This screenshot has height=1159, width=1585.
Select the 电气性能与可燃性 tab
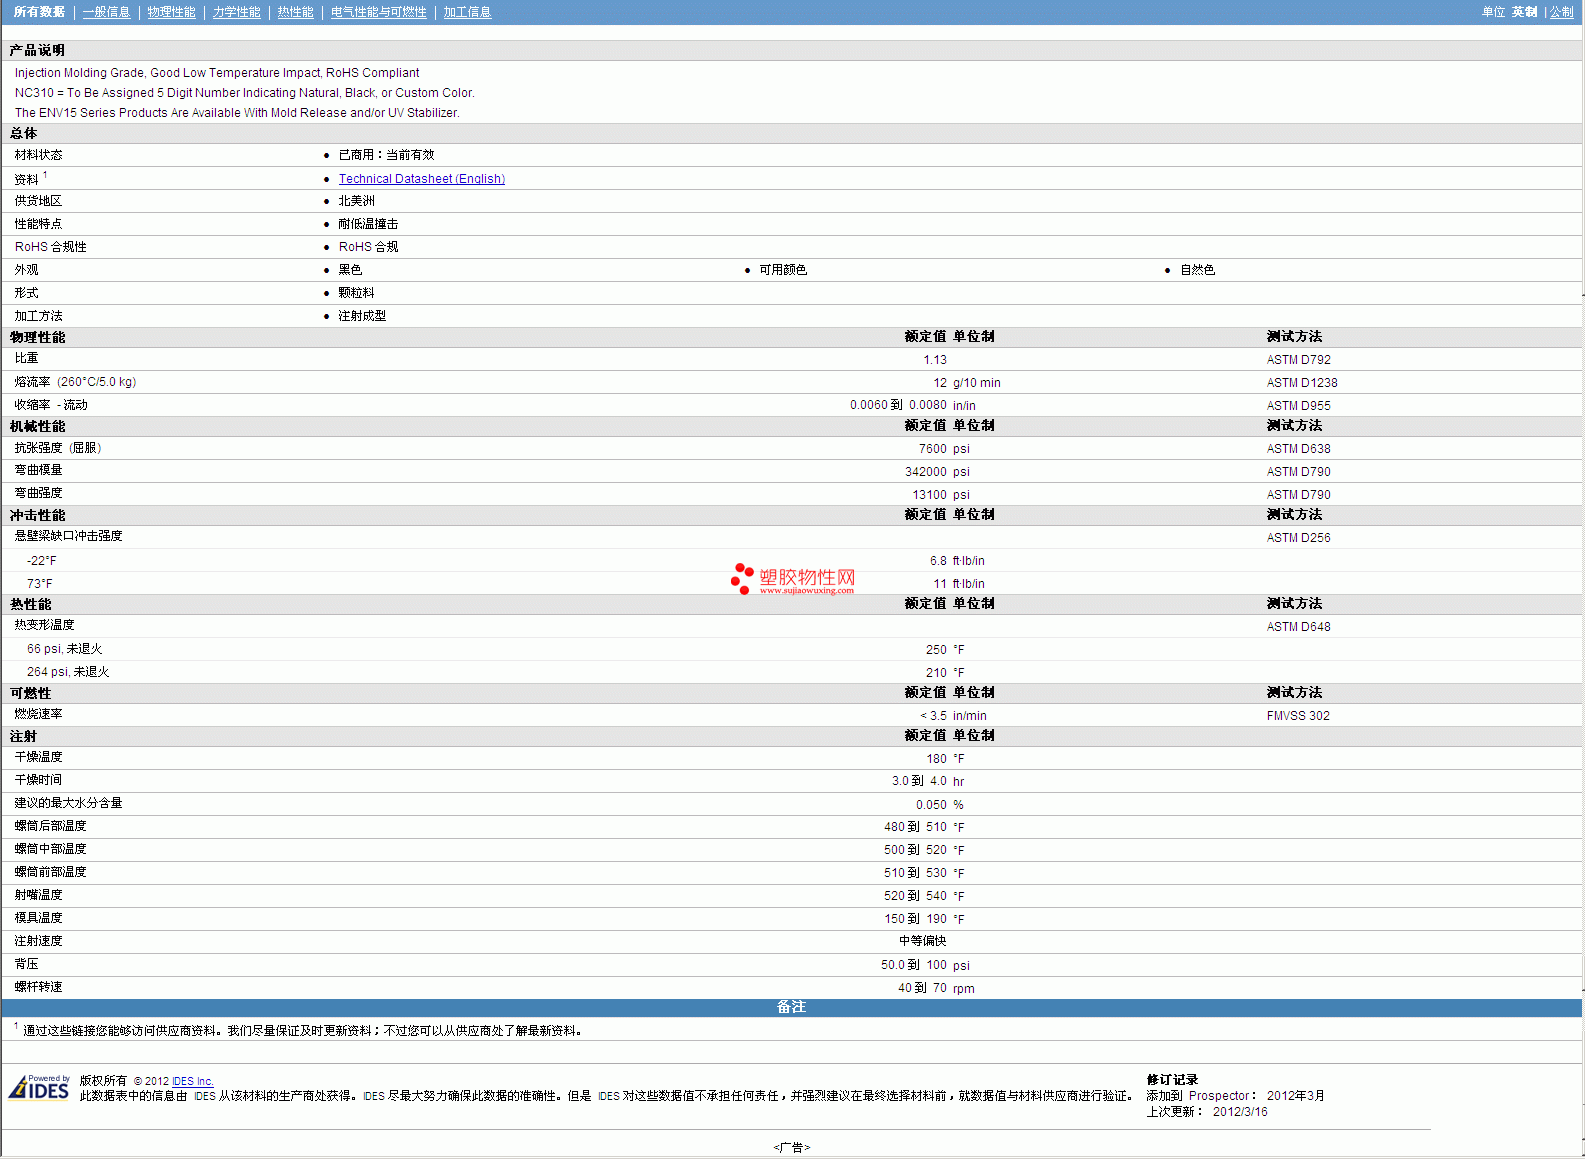[378, 12]
